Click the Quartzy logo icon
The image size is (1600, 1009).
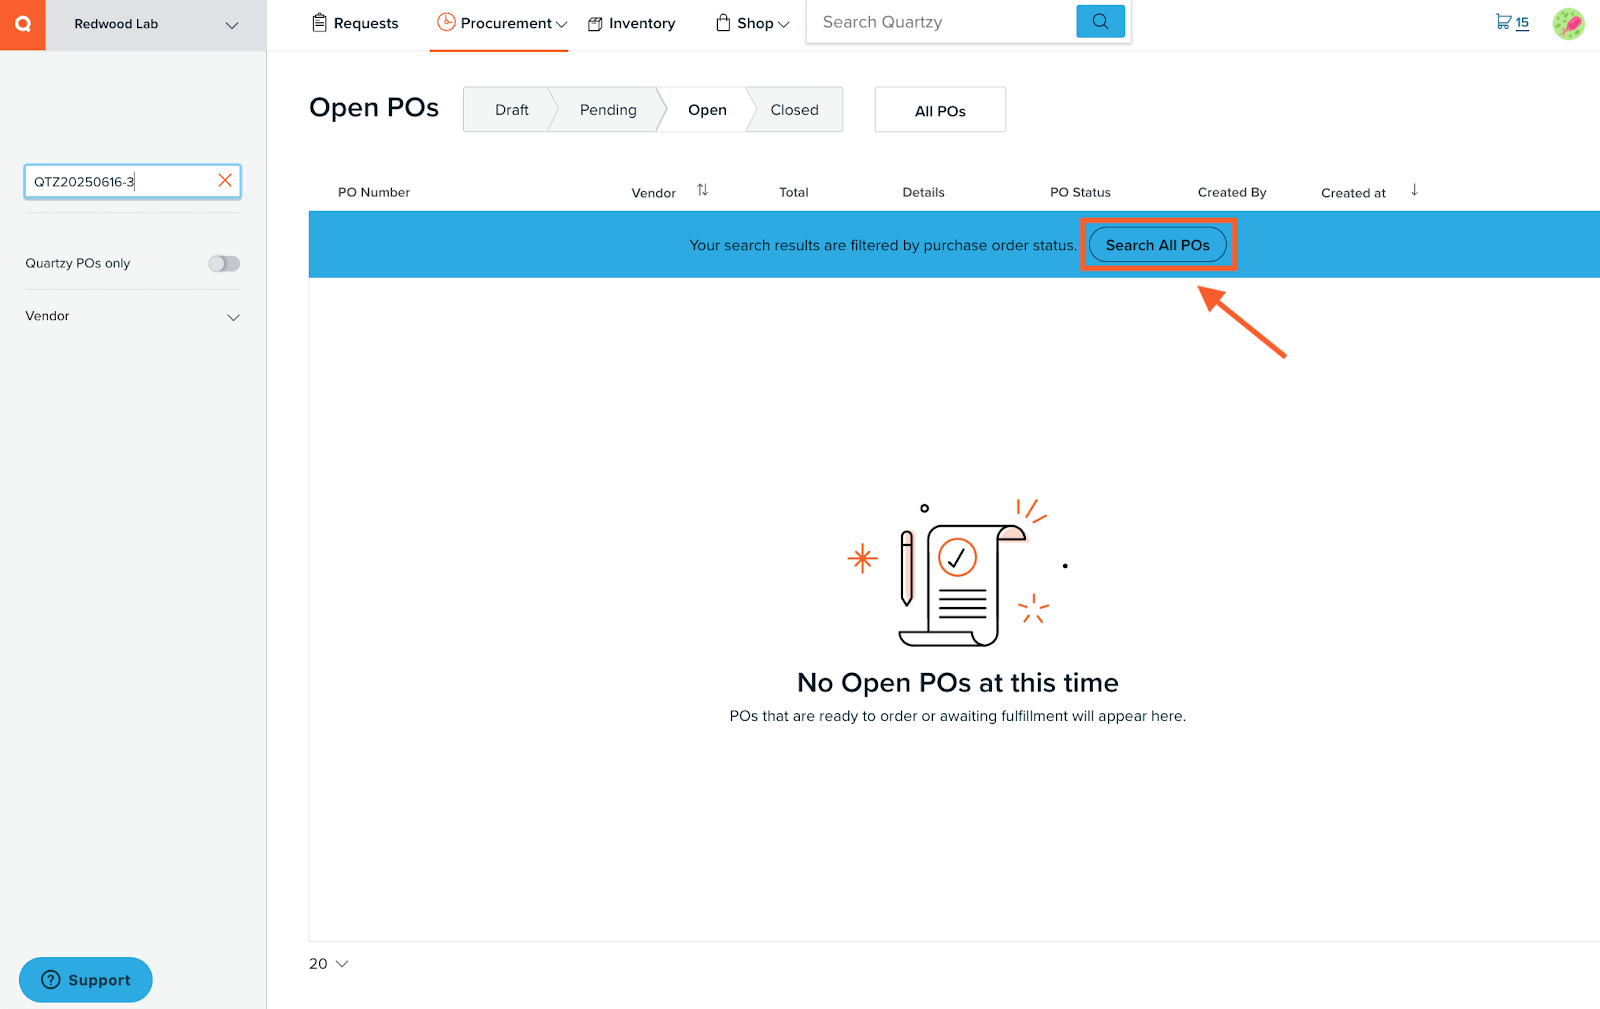(x=21, y=23)
